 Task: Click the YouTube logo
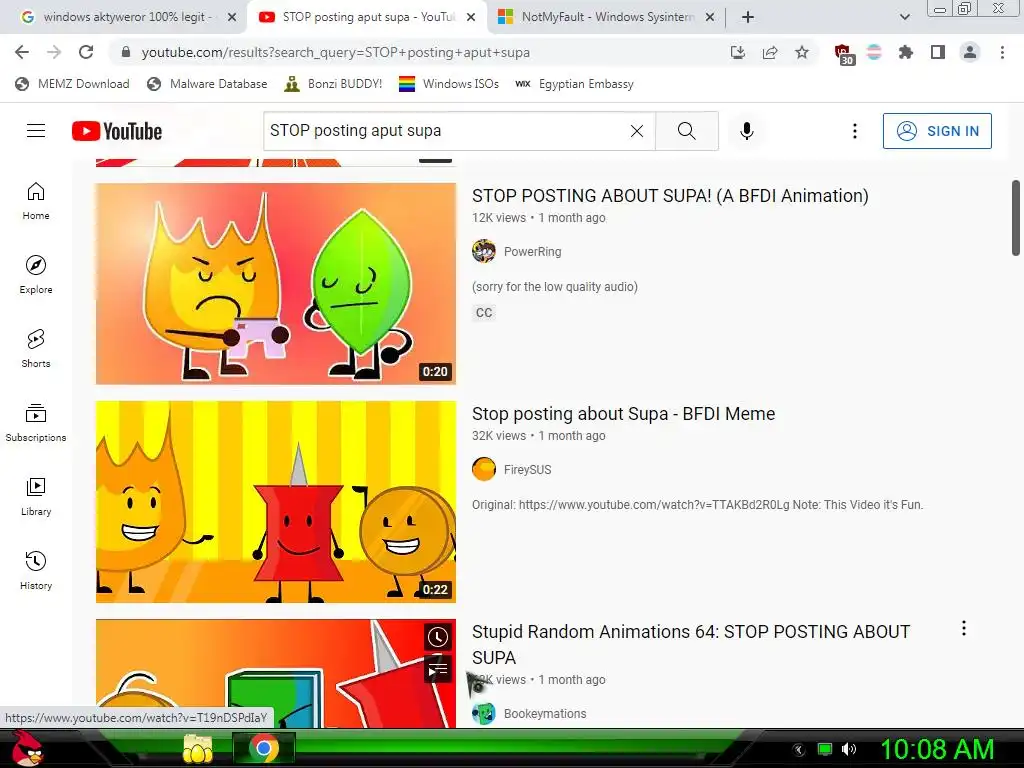coord(117,131)
